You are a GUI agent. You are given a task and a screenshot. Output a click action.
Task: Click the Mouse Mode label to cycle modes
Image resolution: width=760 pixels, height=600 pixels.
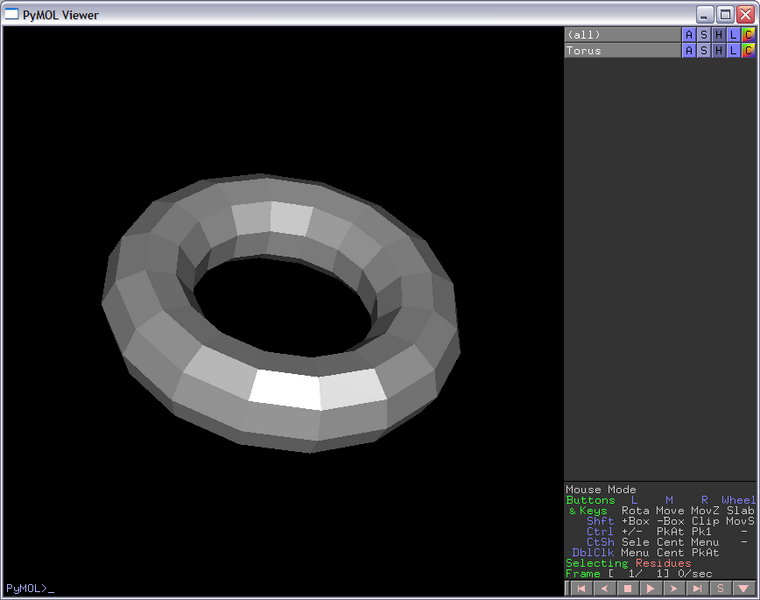click(x=600, y=490)
